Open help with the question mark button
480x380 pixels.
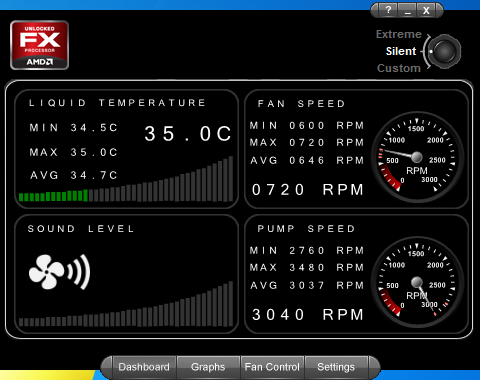click(x=388, y=10)
